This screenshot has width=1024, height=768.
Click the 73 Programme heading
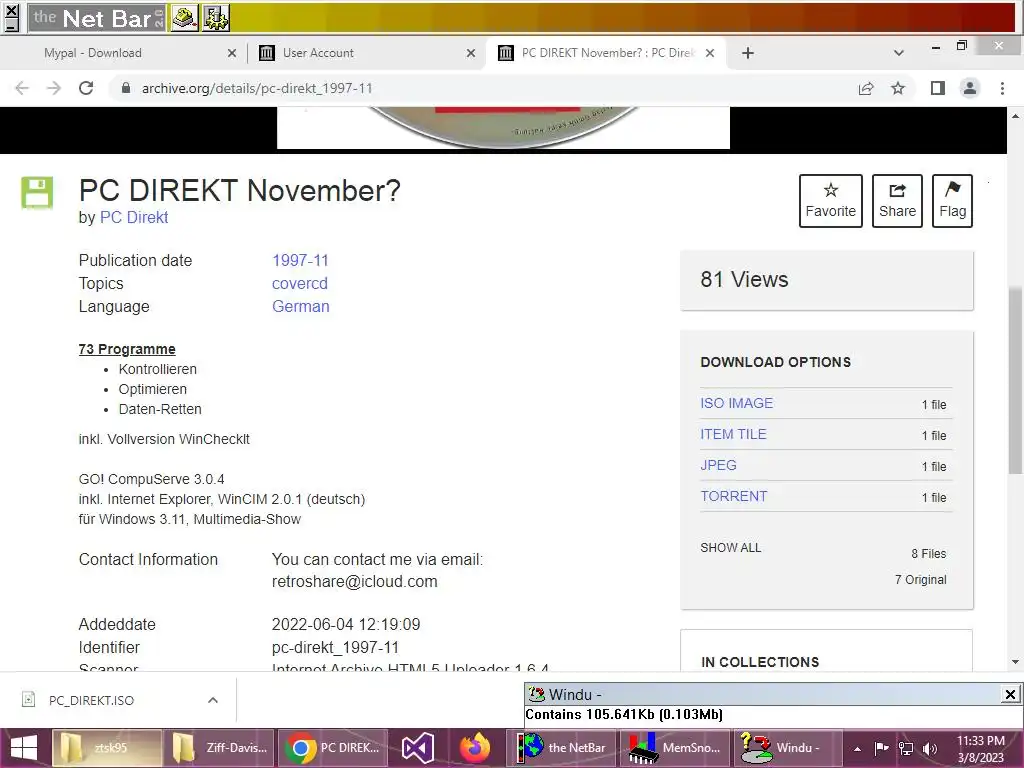pos(127,349)
